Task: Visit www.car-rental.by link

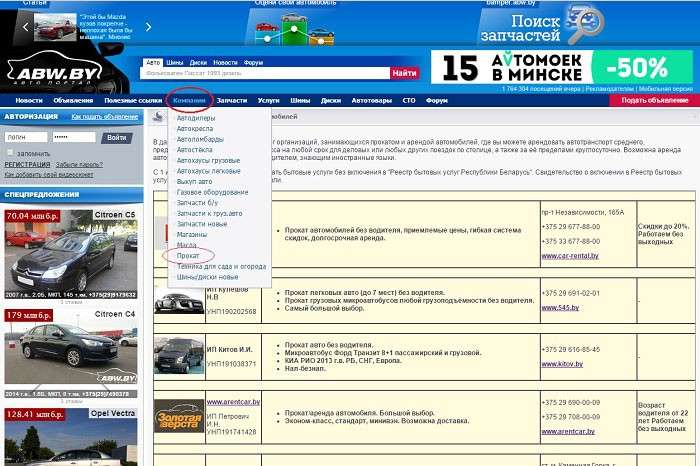Action: coord(570,256)
